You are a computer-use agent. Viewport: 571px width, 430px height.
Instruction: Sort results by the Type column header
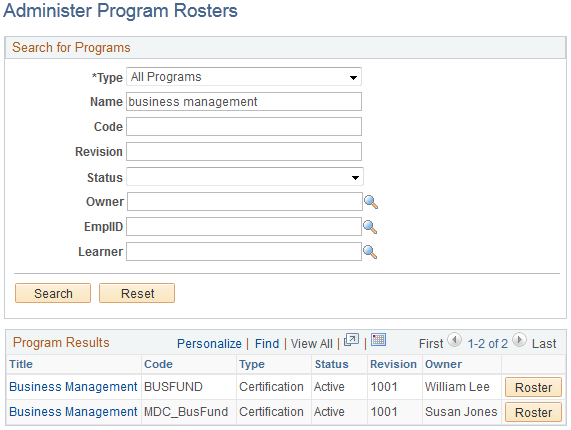tap(252, 364)
